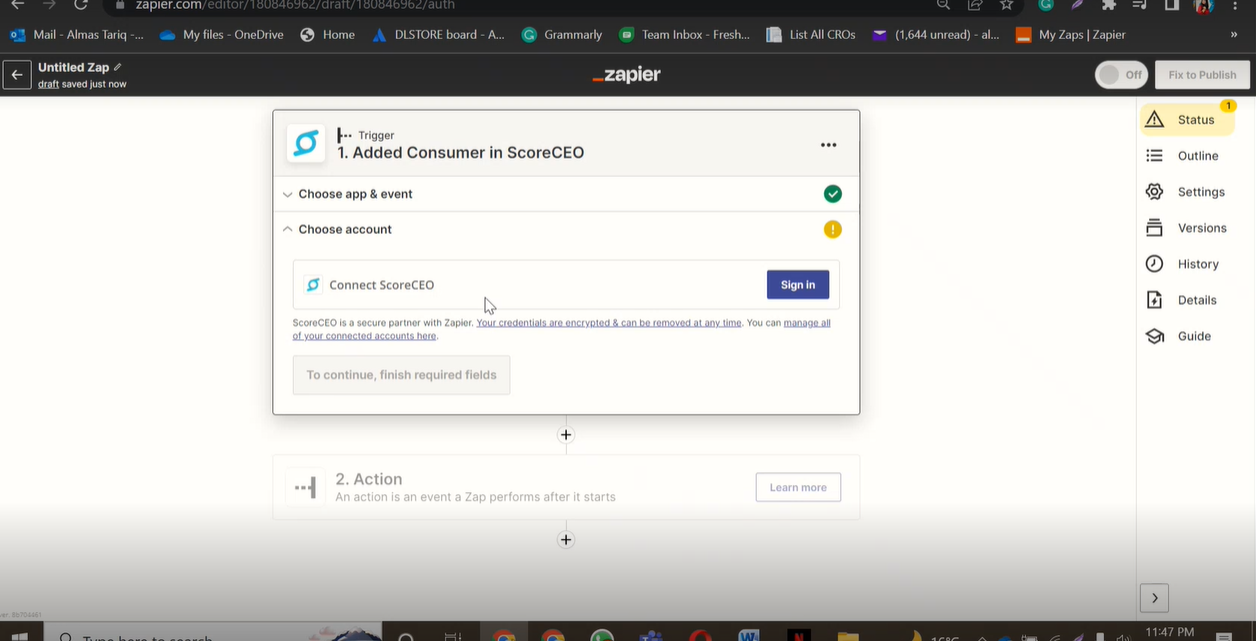Viewport: 1256px width, 641px height.
Task: Open the trigger step three-dots menu
Action: (828, 145)
